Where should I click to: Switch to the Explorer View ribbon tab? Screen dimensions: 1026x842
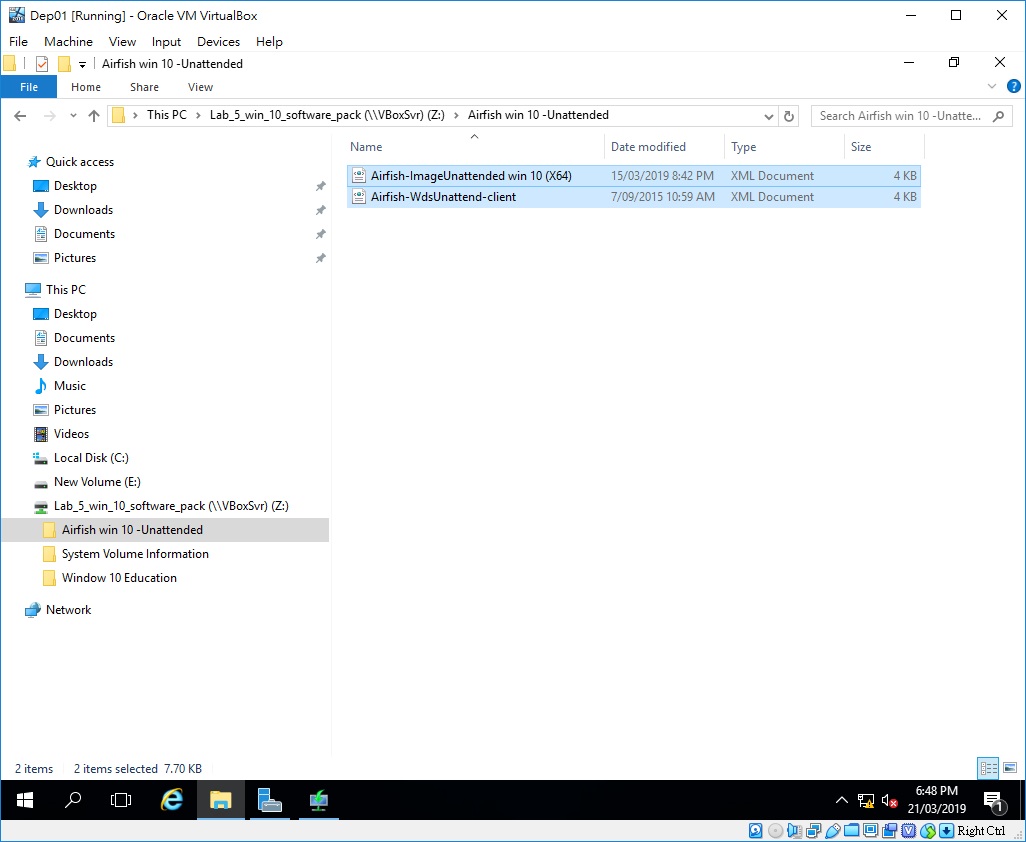click(x=200, y=87)
